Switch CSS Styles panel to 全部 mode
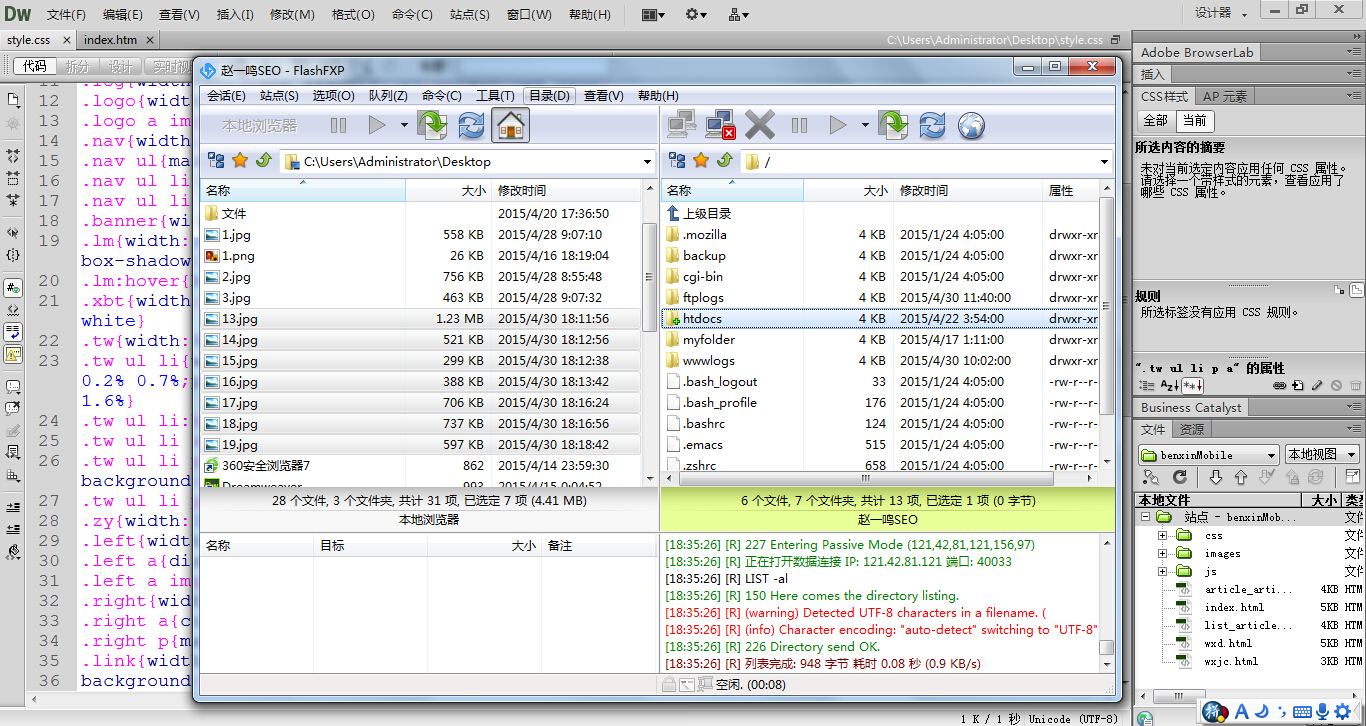Viewport: 1366px width, 726px height. pyautogui.click(x=1155, y=120)
